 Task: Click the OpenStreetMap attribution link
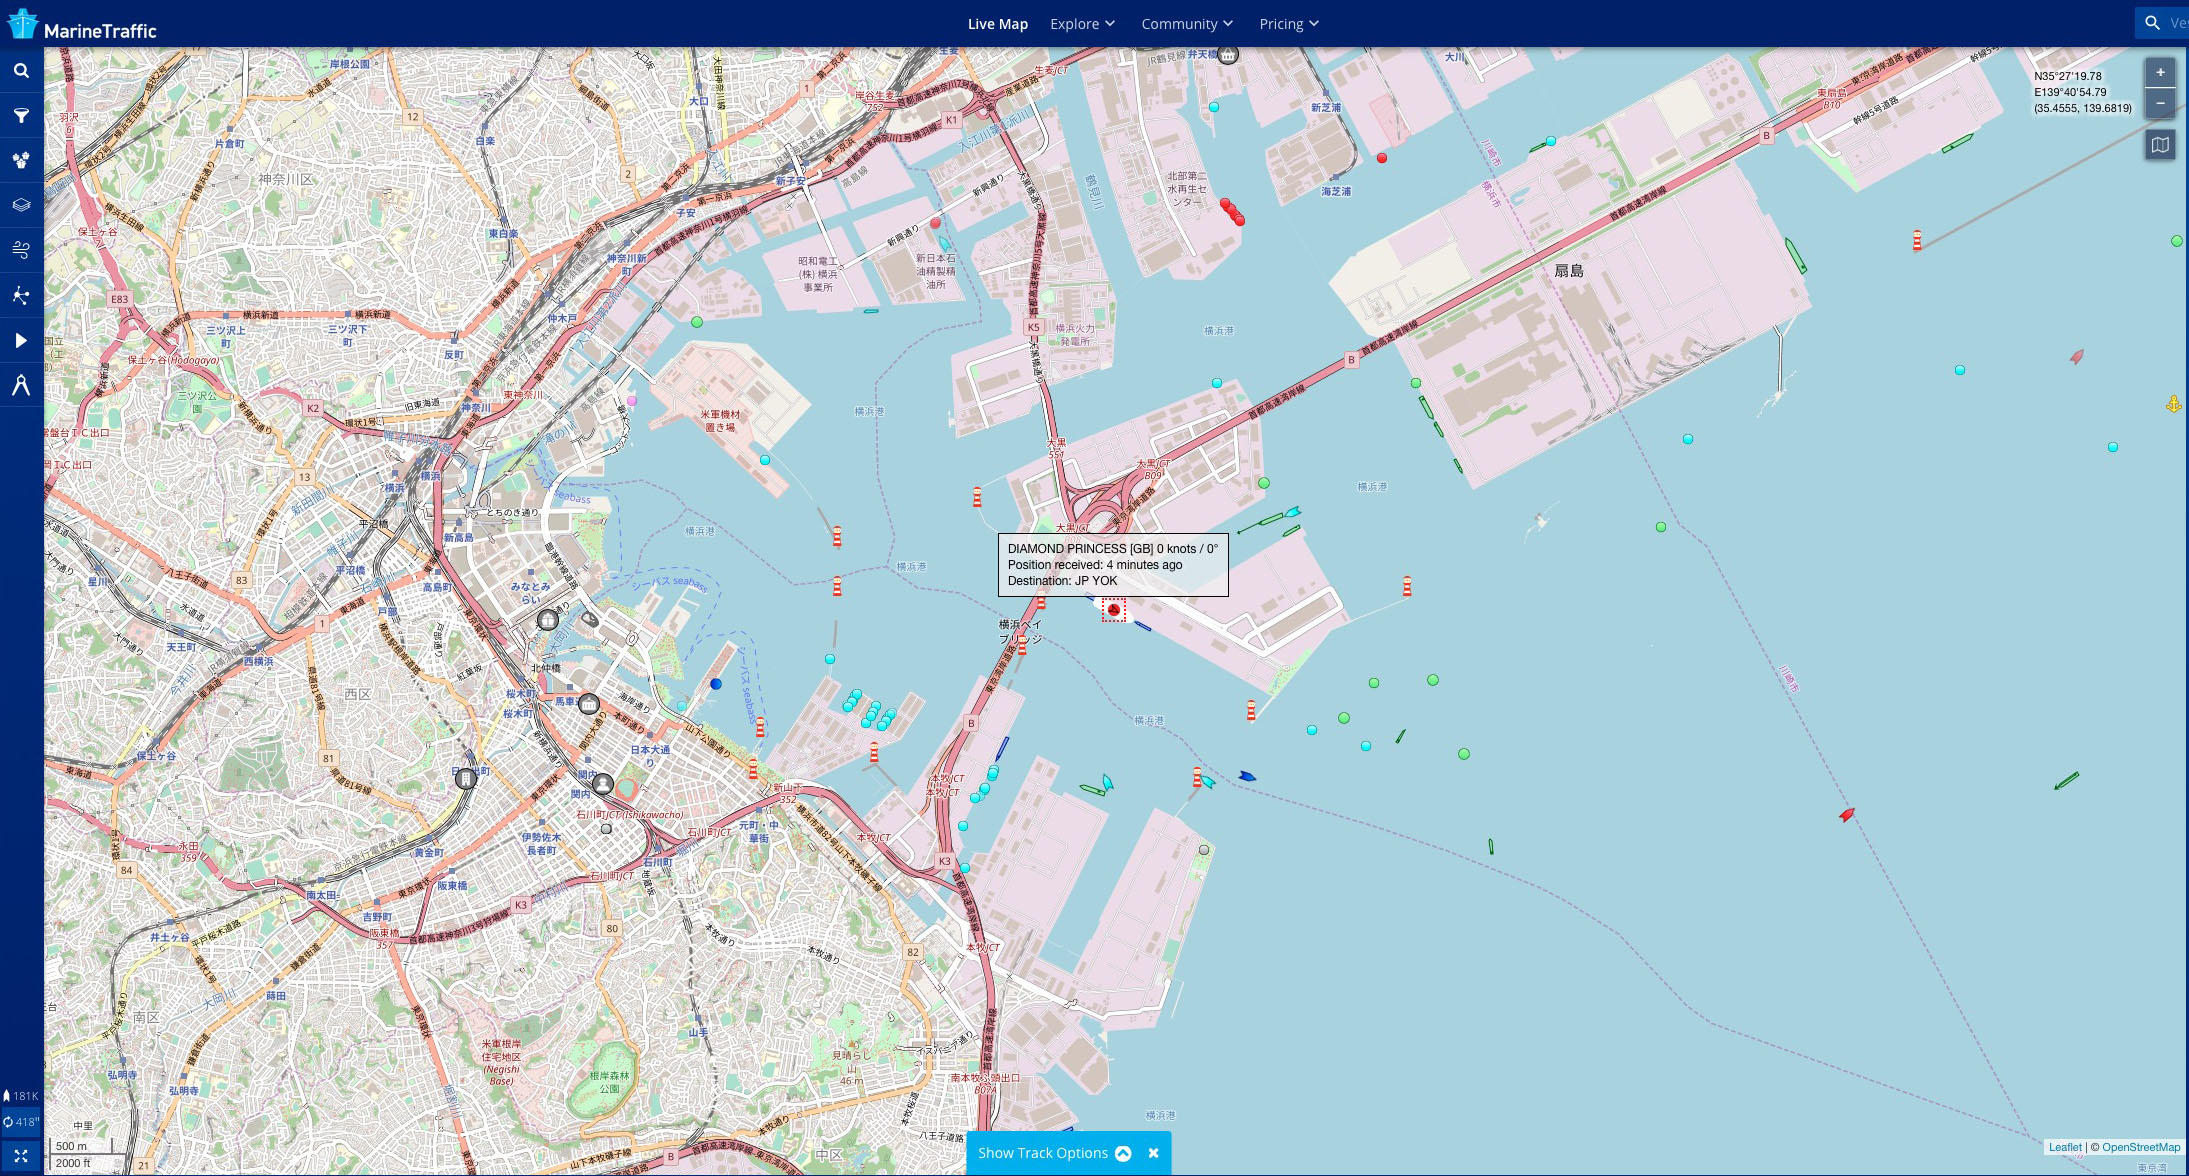pyautogui.click(x=2141, y=1147)
